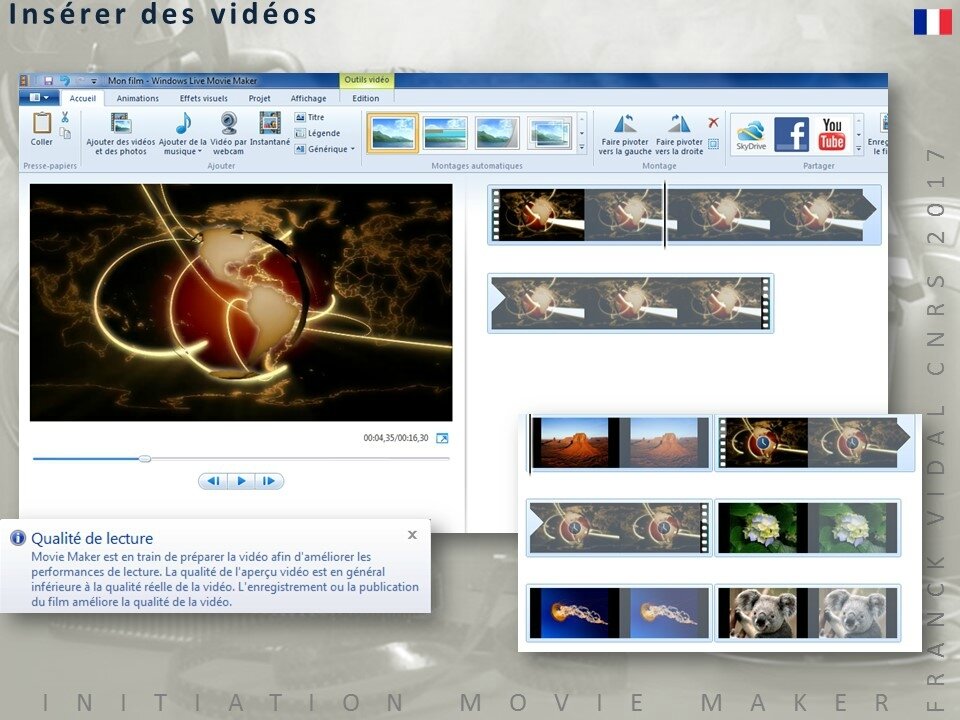Open the Ajouter de la musique dropdown
Image resolution: width=960 pixels, height=720 pixels.
tap(182, 133)
